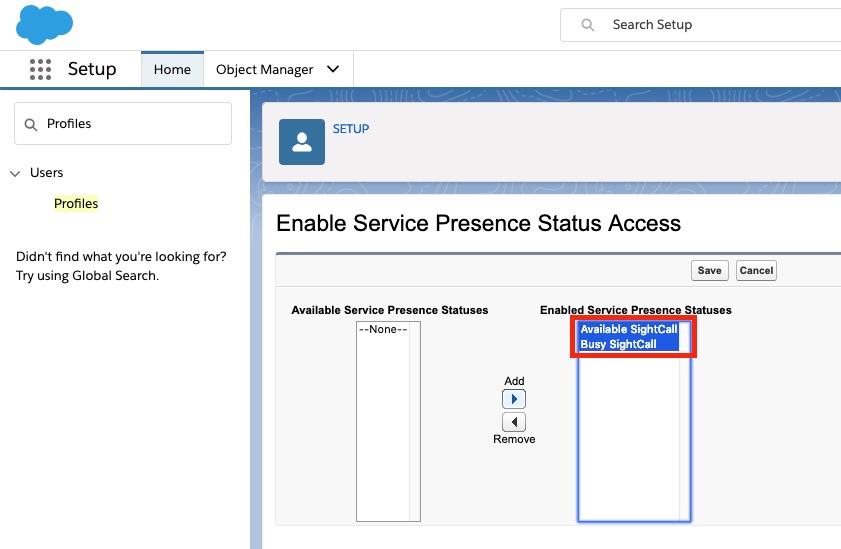Open Profiles in the sidebar tree
This screenshot has height=549, width=841.
(76, 204)
